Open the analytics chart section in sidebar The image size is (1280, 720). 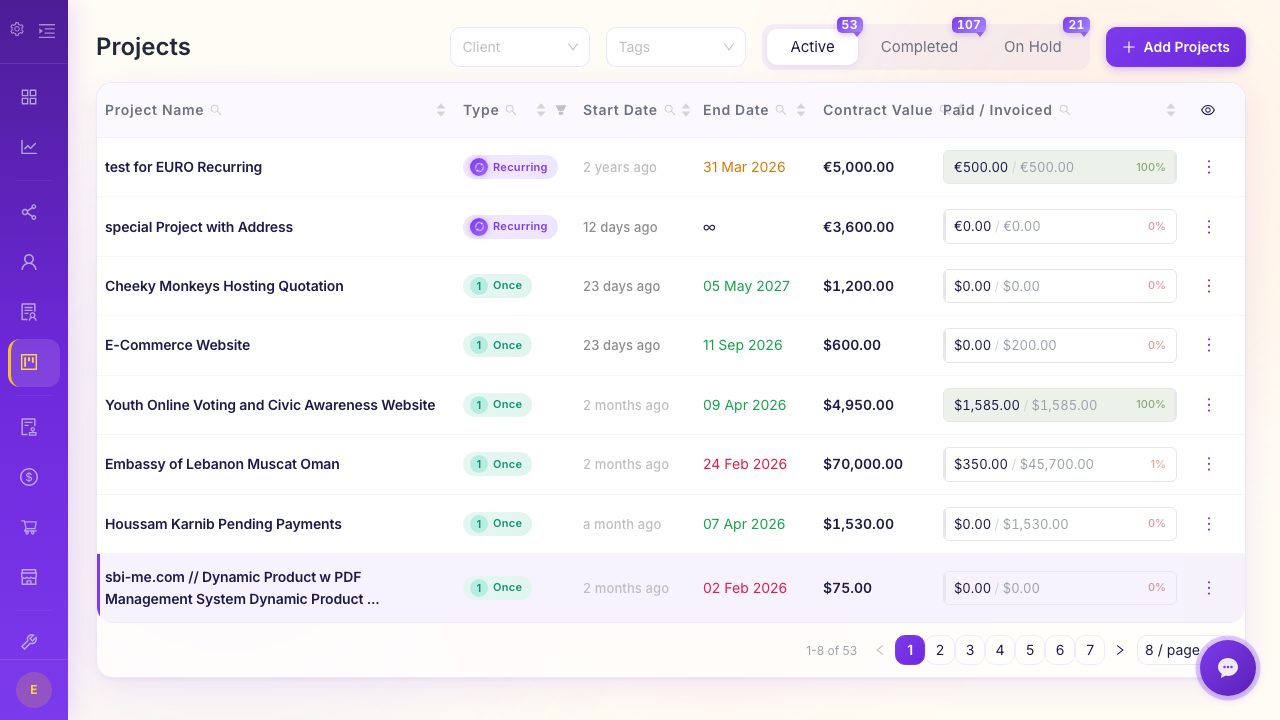[29, 146]
